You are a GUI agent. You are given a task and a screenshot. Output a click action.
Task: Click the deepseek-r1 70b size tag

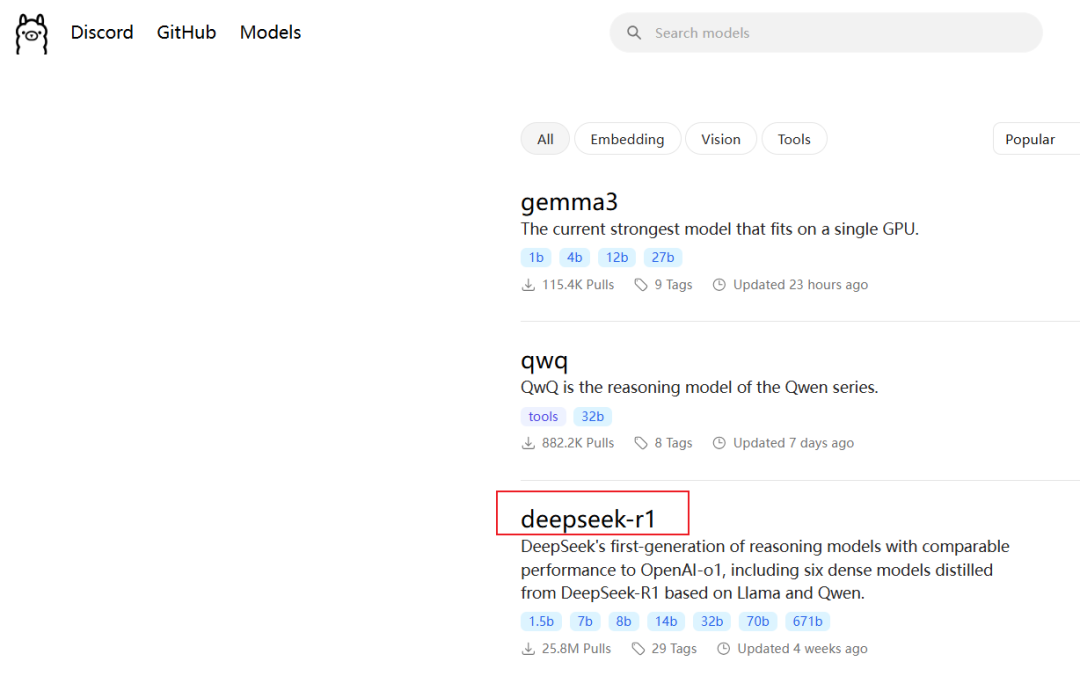[x=758, y=621]
